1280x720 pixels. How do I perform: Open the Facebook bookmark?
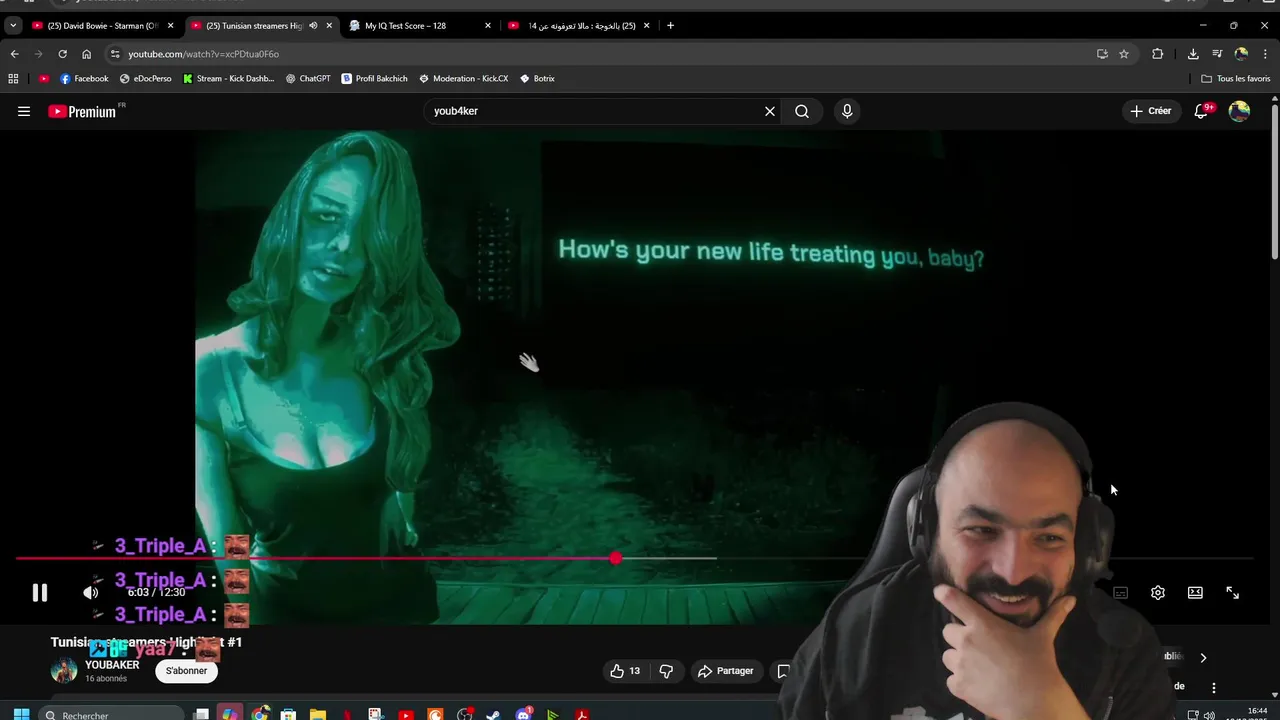(x=84, y=78)
